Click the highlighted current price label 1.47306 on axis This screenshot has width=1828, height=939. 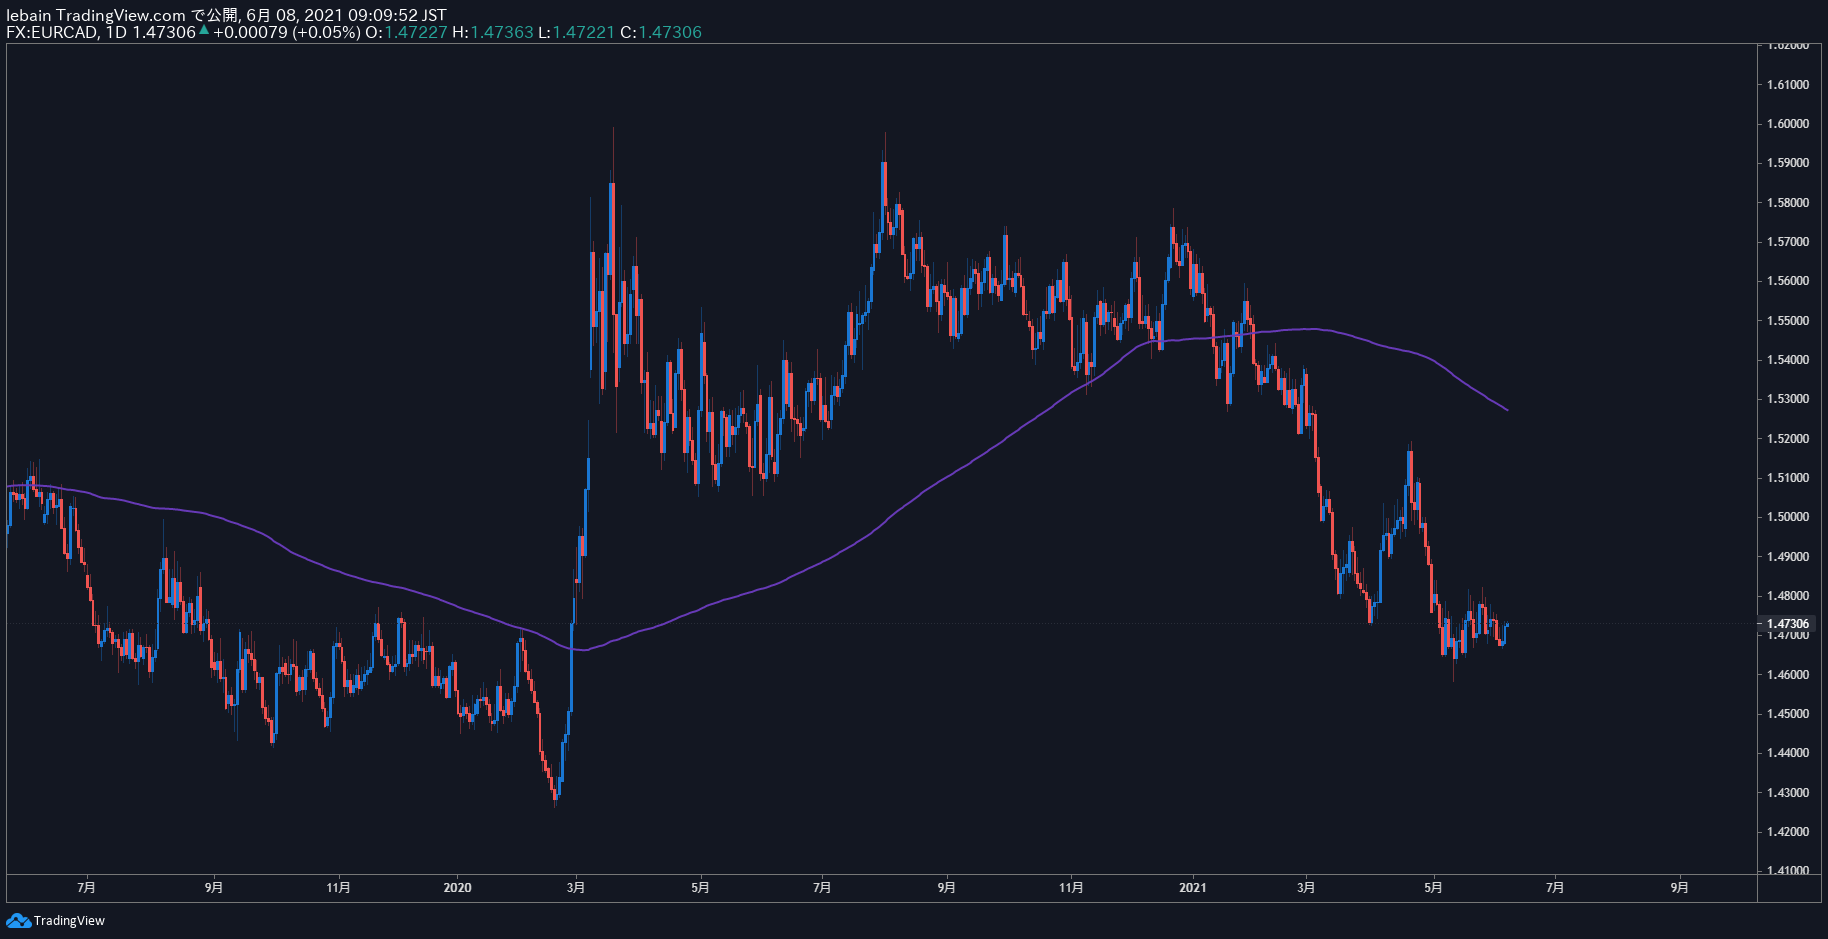1788,624
